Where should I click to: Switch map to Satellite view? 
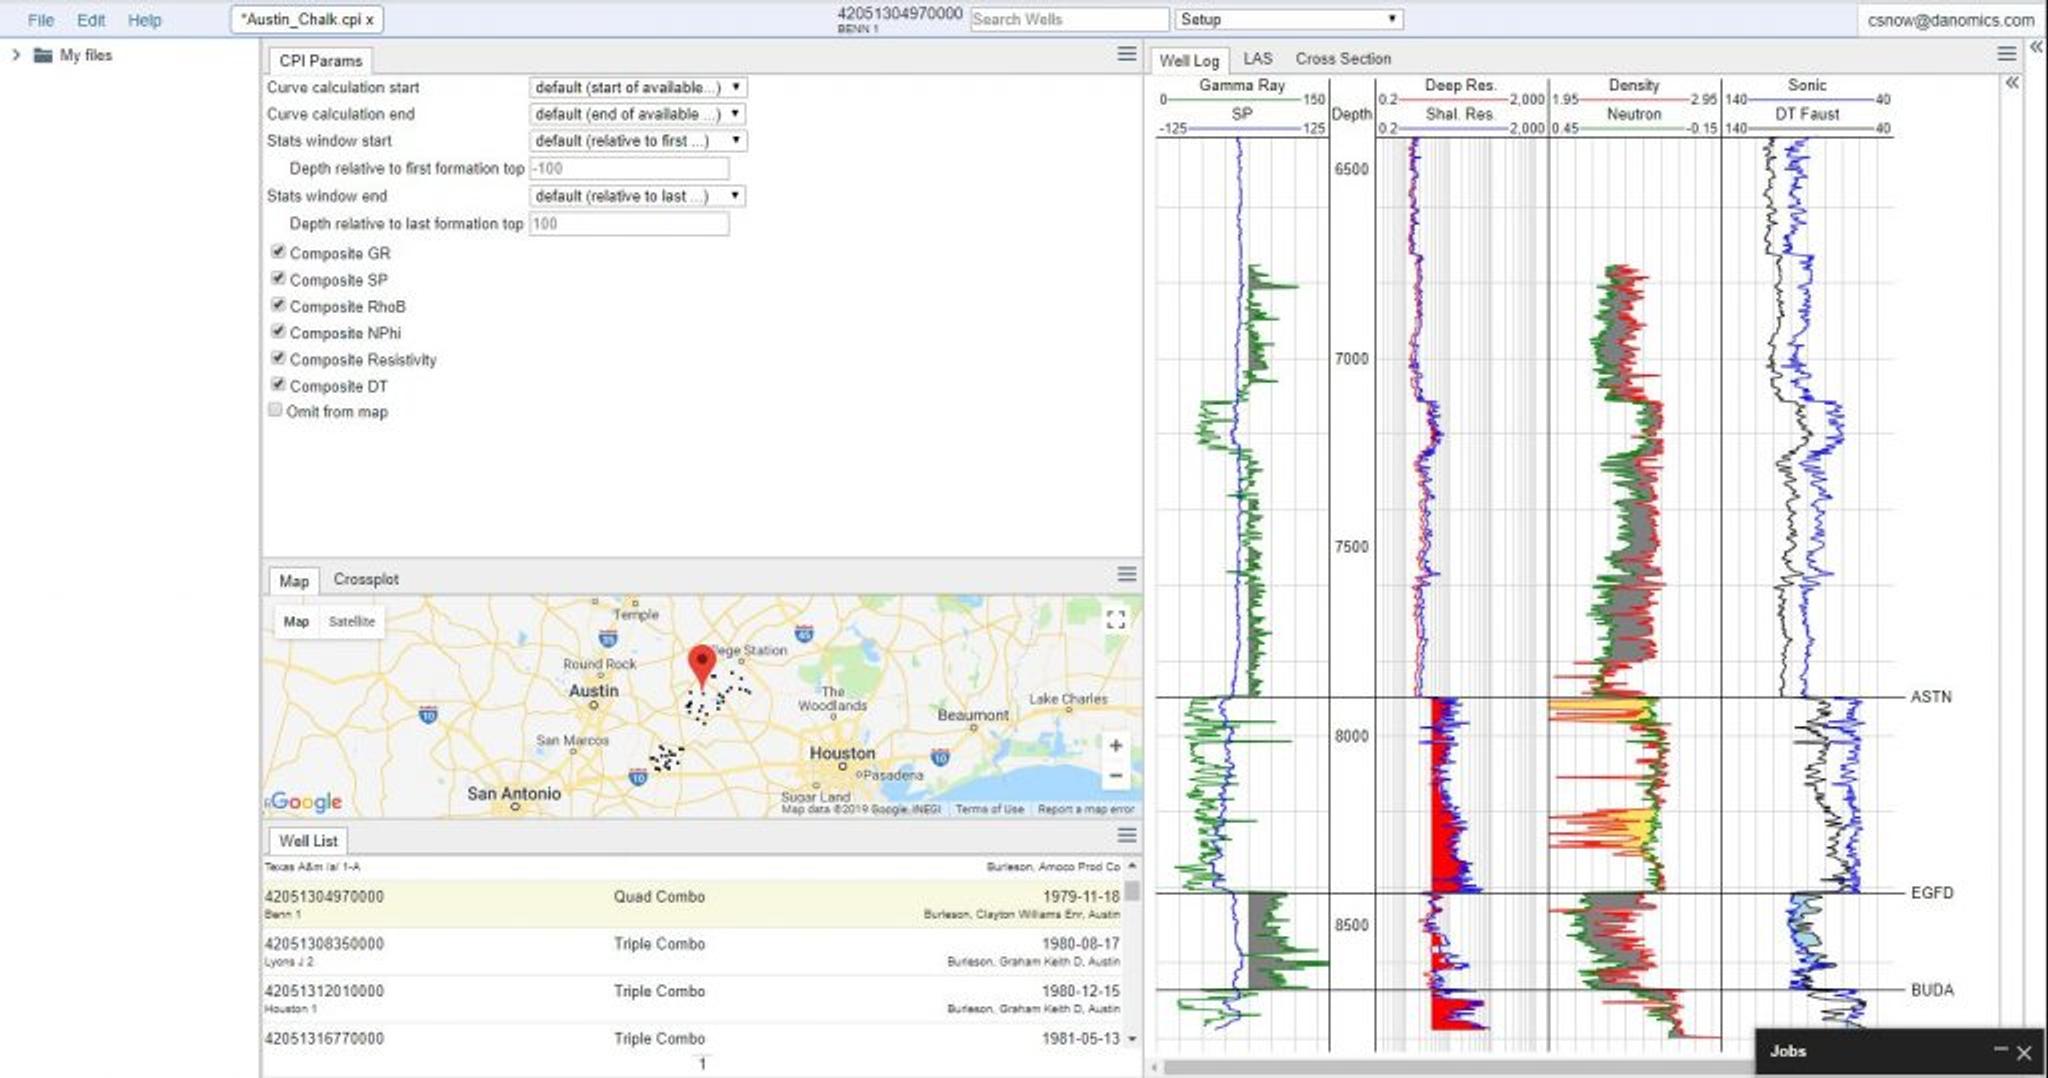(x=351, y=621)
